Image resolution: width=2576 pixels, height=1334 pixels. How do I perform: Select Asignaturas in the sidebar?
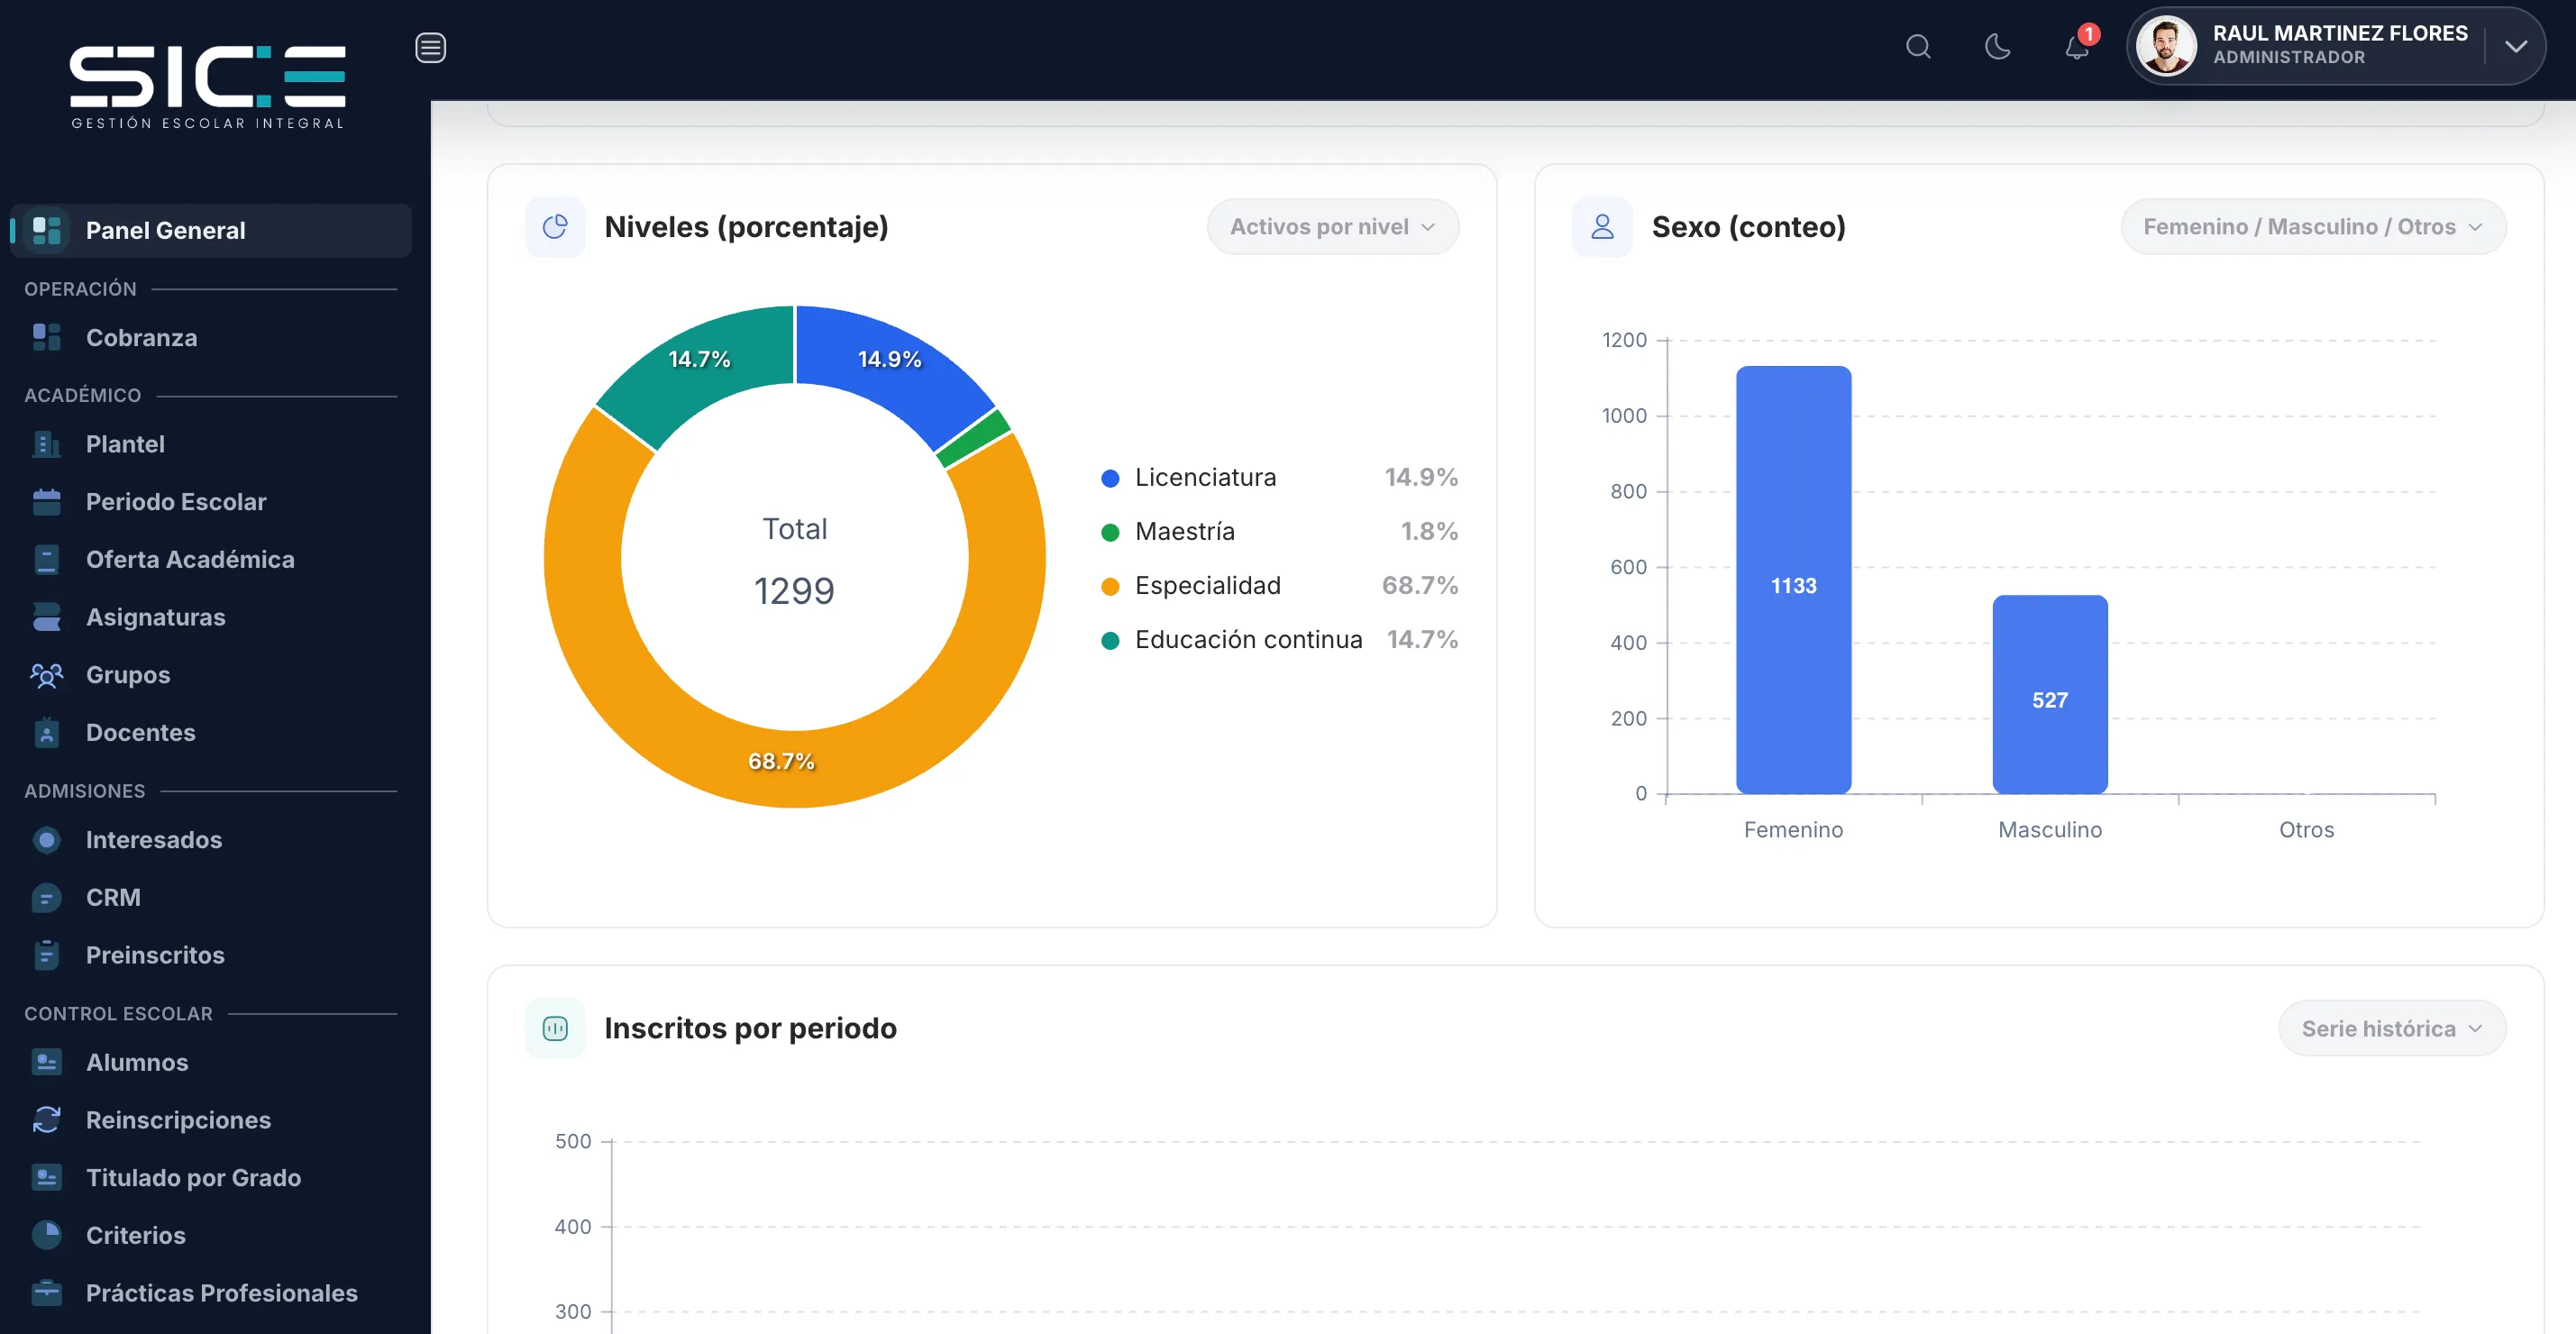coord(211,617)
